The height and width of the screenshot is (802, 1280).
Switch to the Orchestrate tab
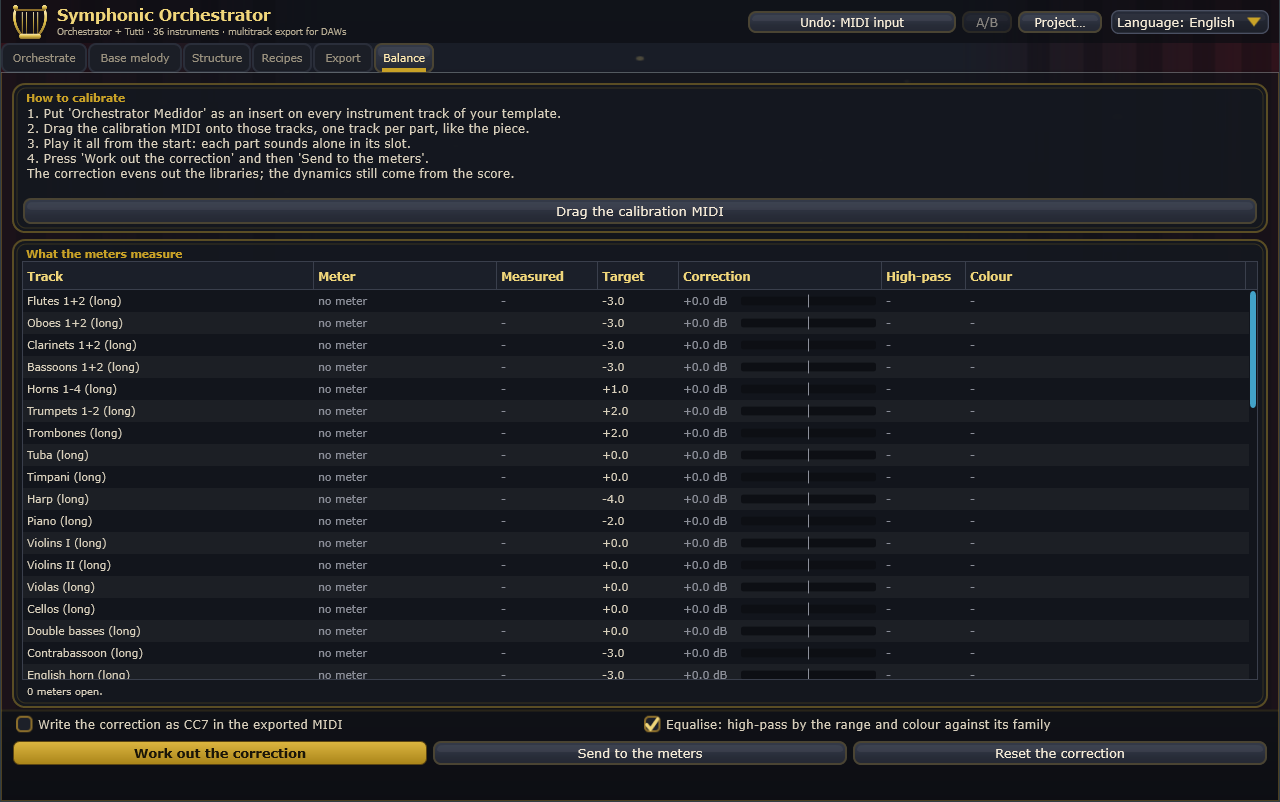44,58
